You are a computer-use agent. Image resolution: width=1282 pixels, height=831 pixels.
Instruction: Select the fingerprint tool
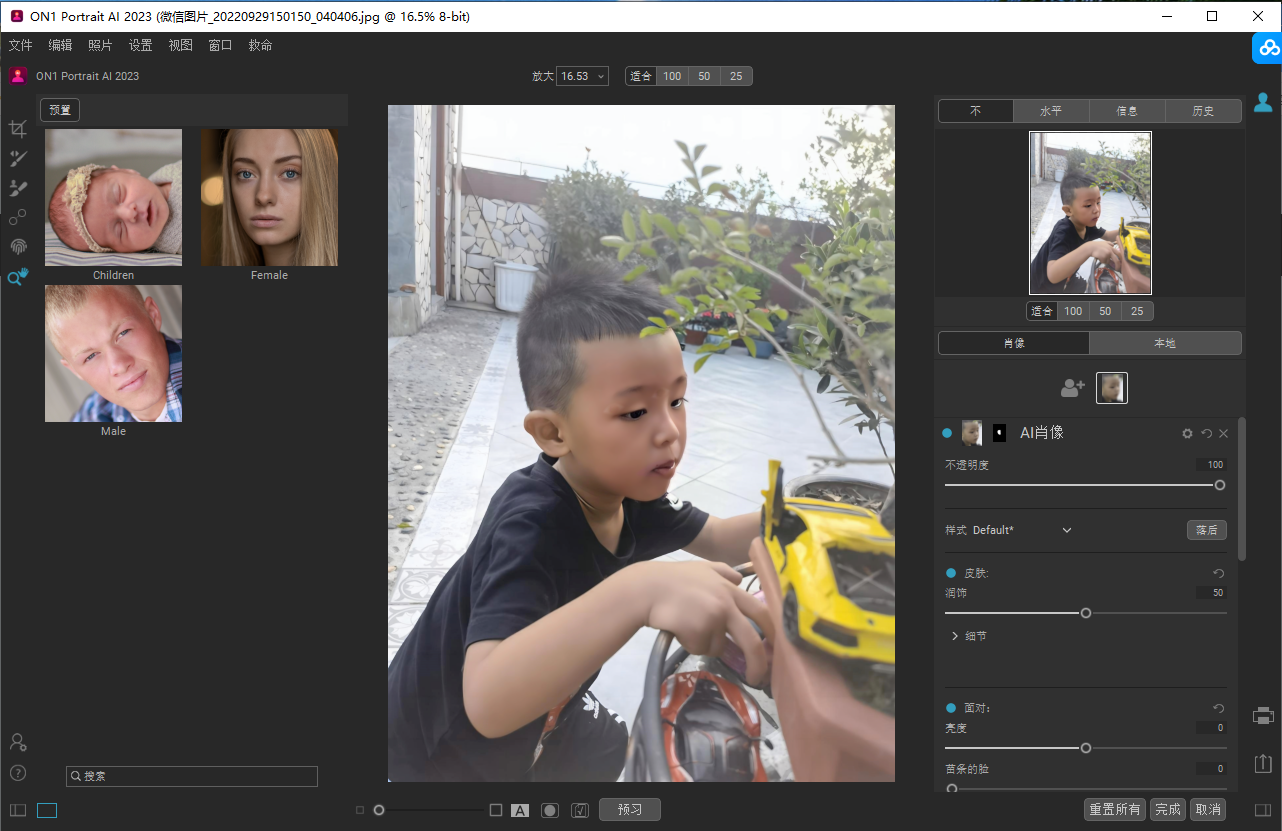(17, 247)
